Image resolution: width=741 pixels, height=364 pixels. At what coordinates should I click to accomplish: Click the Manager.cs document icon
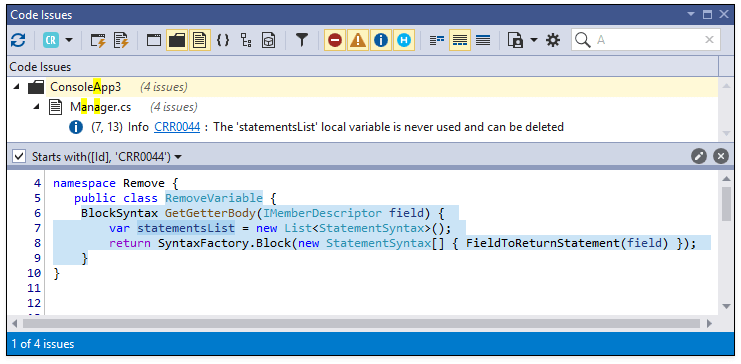coord(56,107)
